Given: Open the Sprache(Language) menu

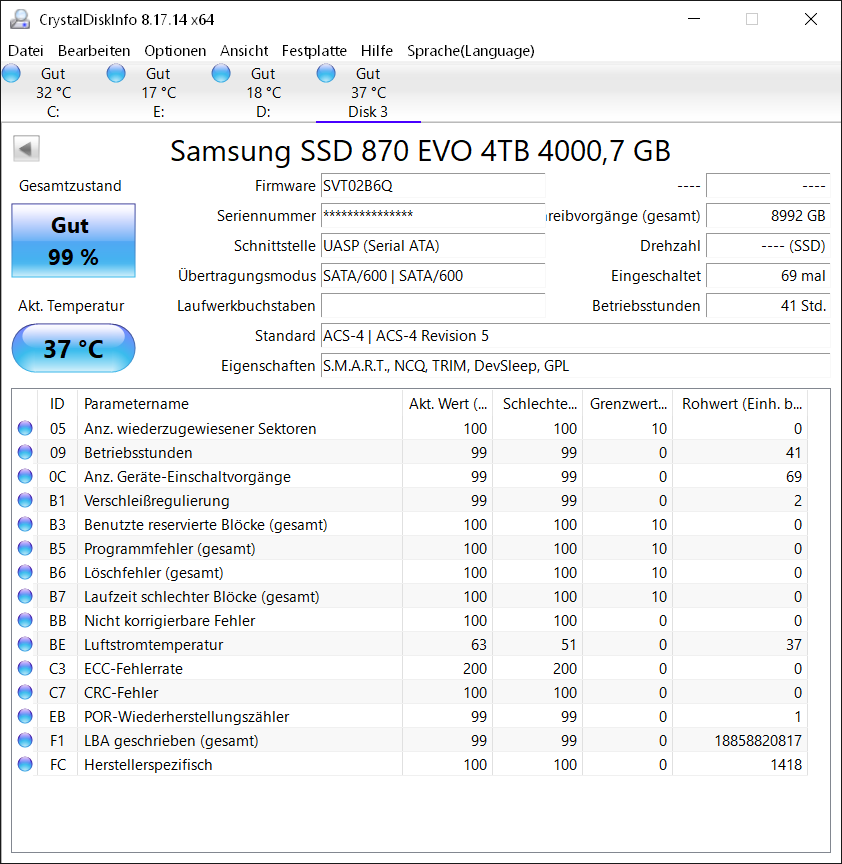Looking at the screenshot, I should tap(471, 51).
